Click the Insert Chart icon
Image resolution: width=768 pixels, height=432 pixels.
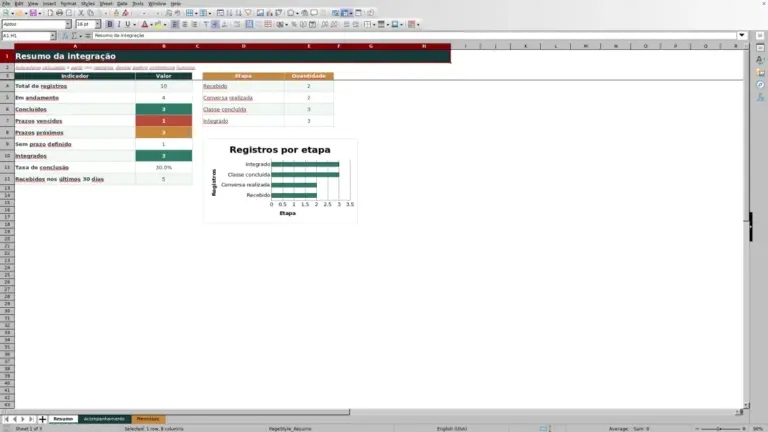(x=269, y=13)
